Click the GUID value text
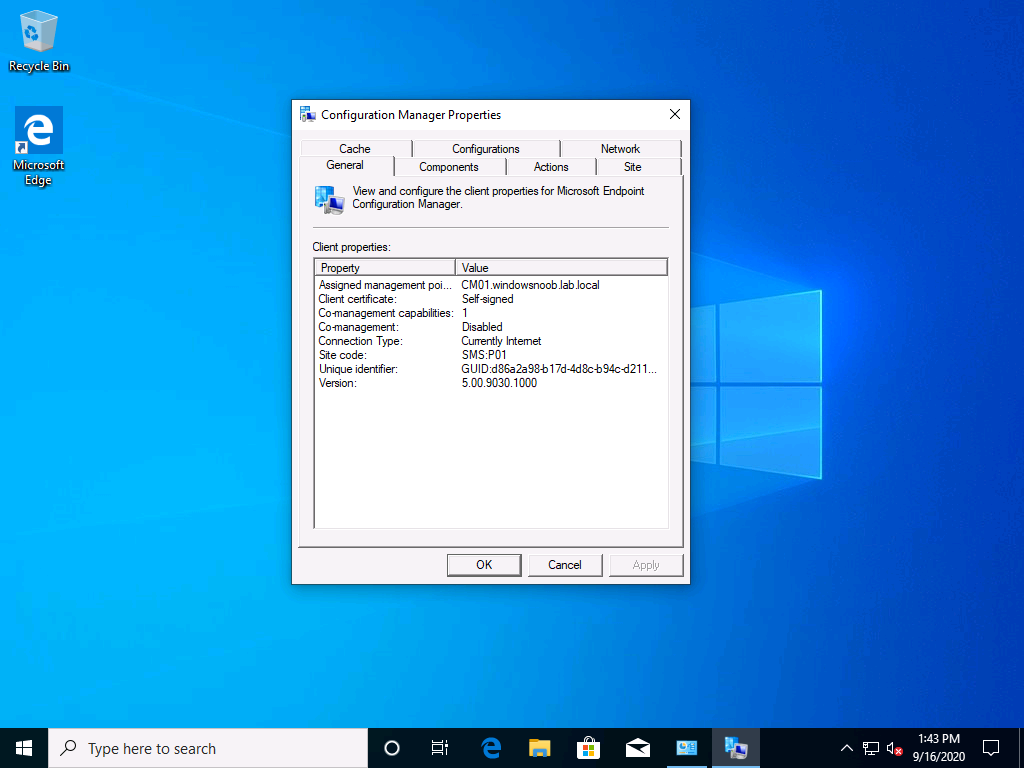This screenshot has width=1024, height=768. [559, 369]
